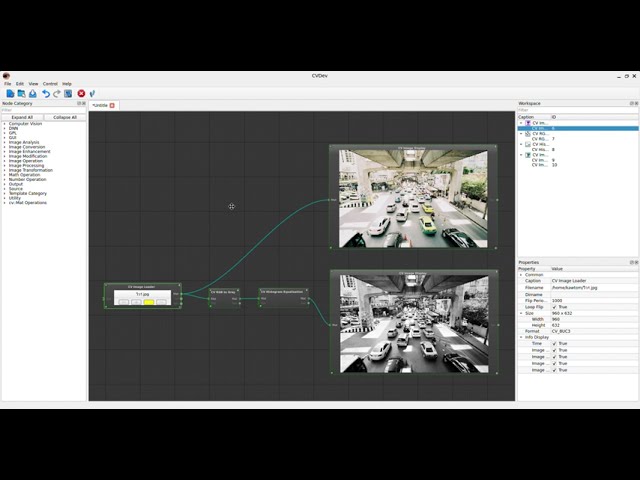Collapse the Size property group
Image resolution: width=640 pixels, height=480 pixels.
[521, 313]
